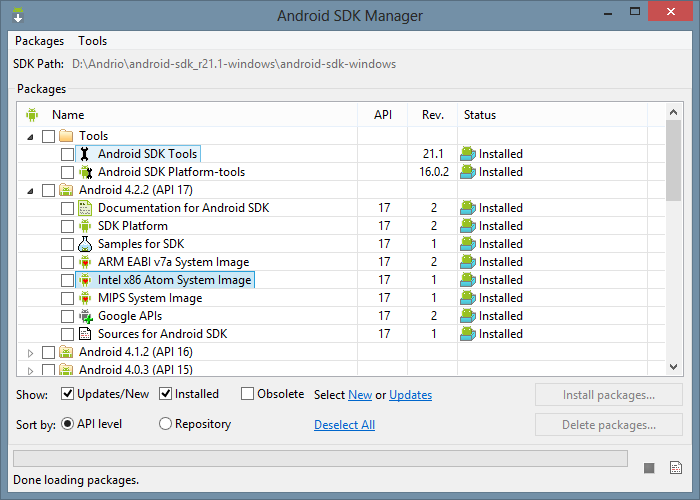Screen dimensions: 700x500
Task: Click the Updates link to select updates
Action: [410, 395]
